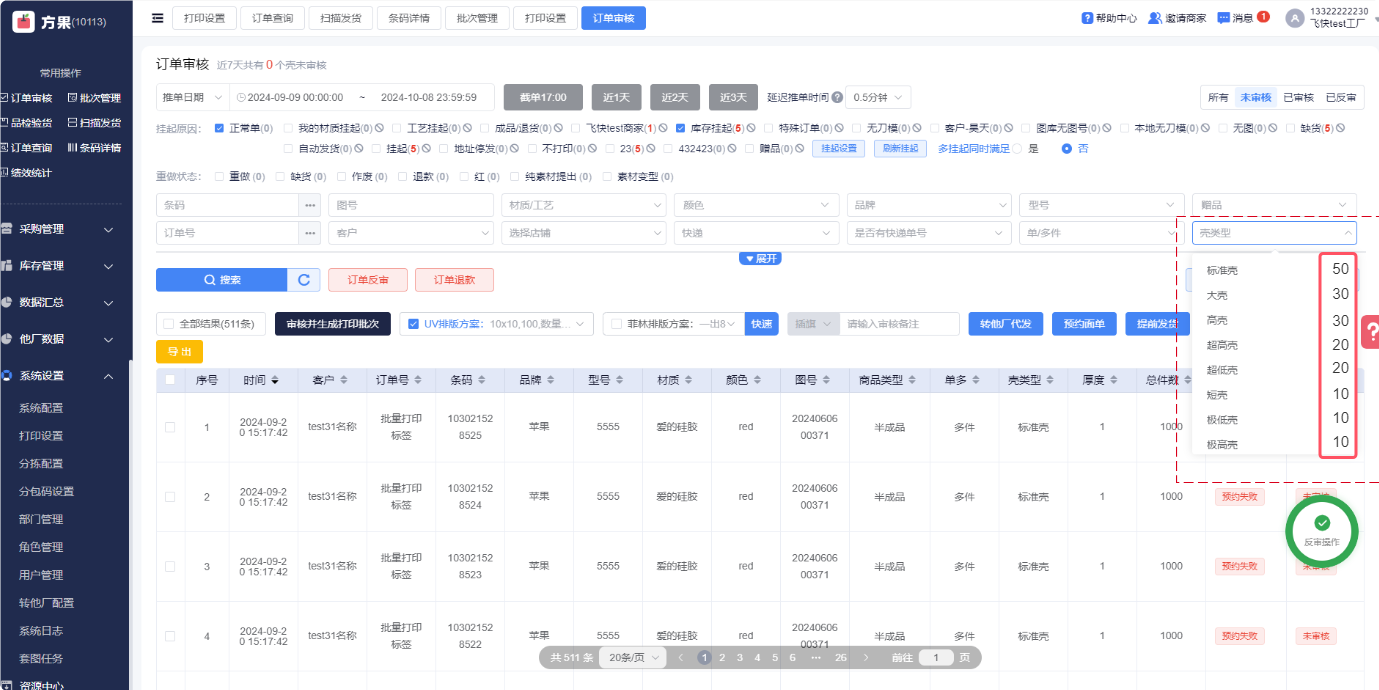Open the 0.5分钟 delay time dropdown
The image size is (1379, 690).
[877, 97]
